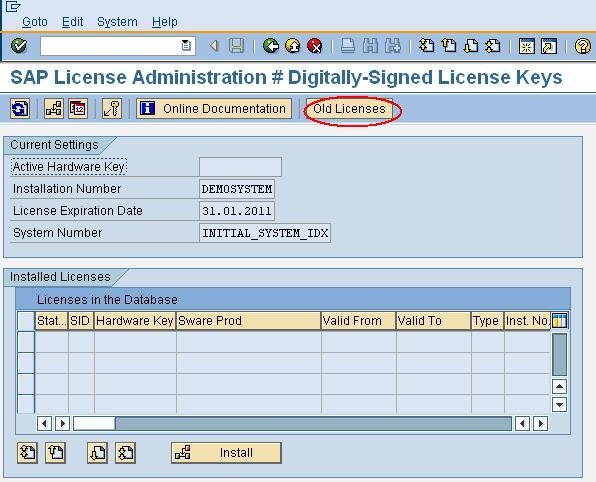Click the yellow Exit arrow icon
The image size is (596, 482).
(x=293, y=46)
